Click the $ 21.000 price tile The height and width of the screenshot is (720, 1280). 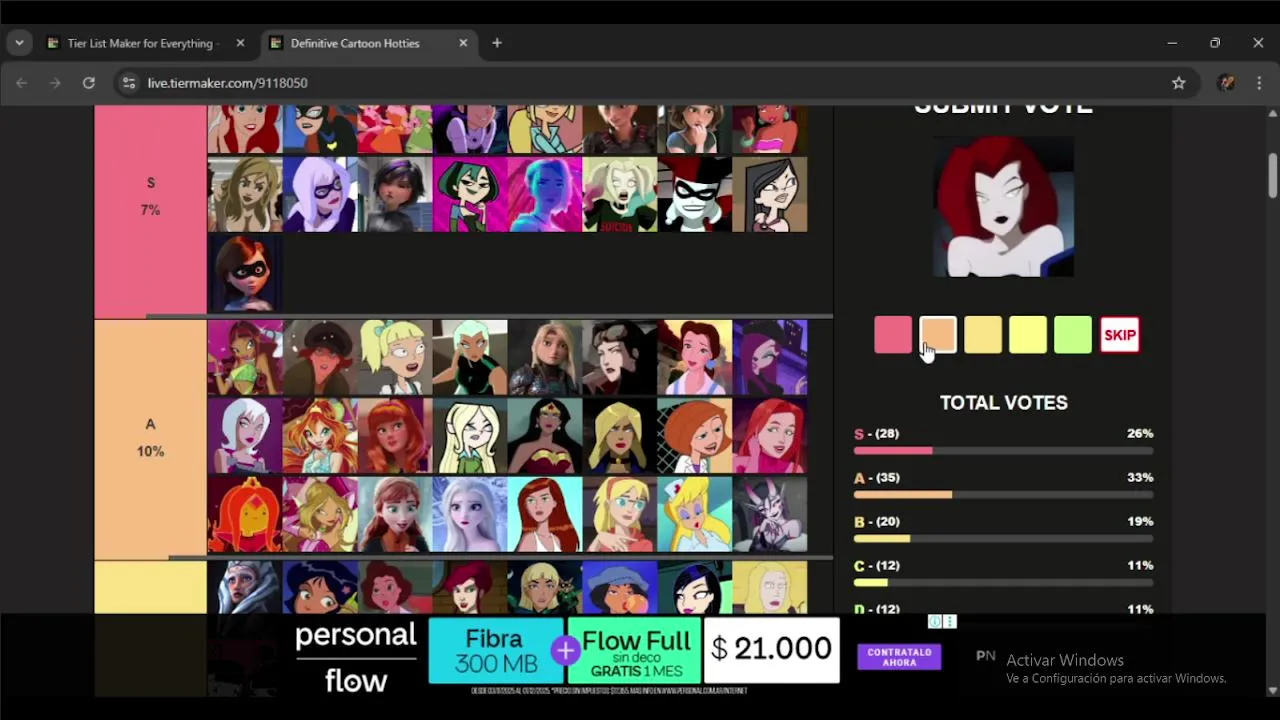click(x=772, y=650)
